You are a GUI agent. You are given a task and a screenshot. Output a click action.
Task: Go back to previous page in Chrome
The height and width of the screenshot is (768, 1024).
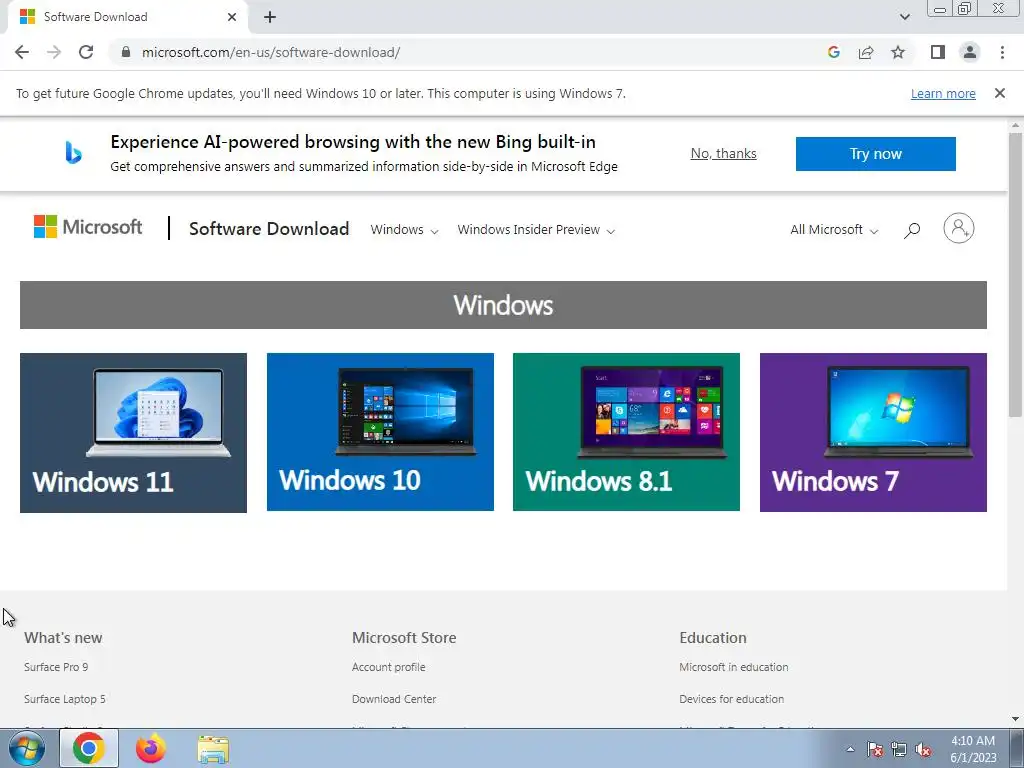pos(22,52)
